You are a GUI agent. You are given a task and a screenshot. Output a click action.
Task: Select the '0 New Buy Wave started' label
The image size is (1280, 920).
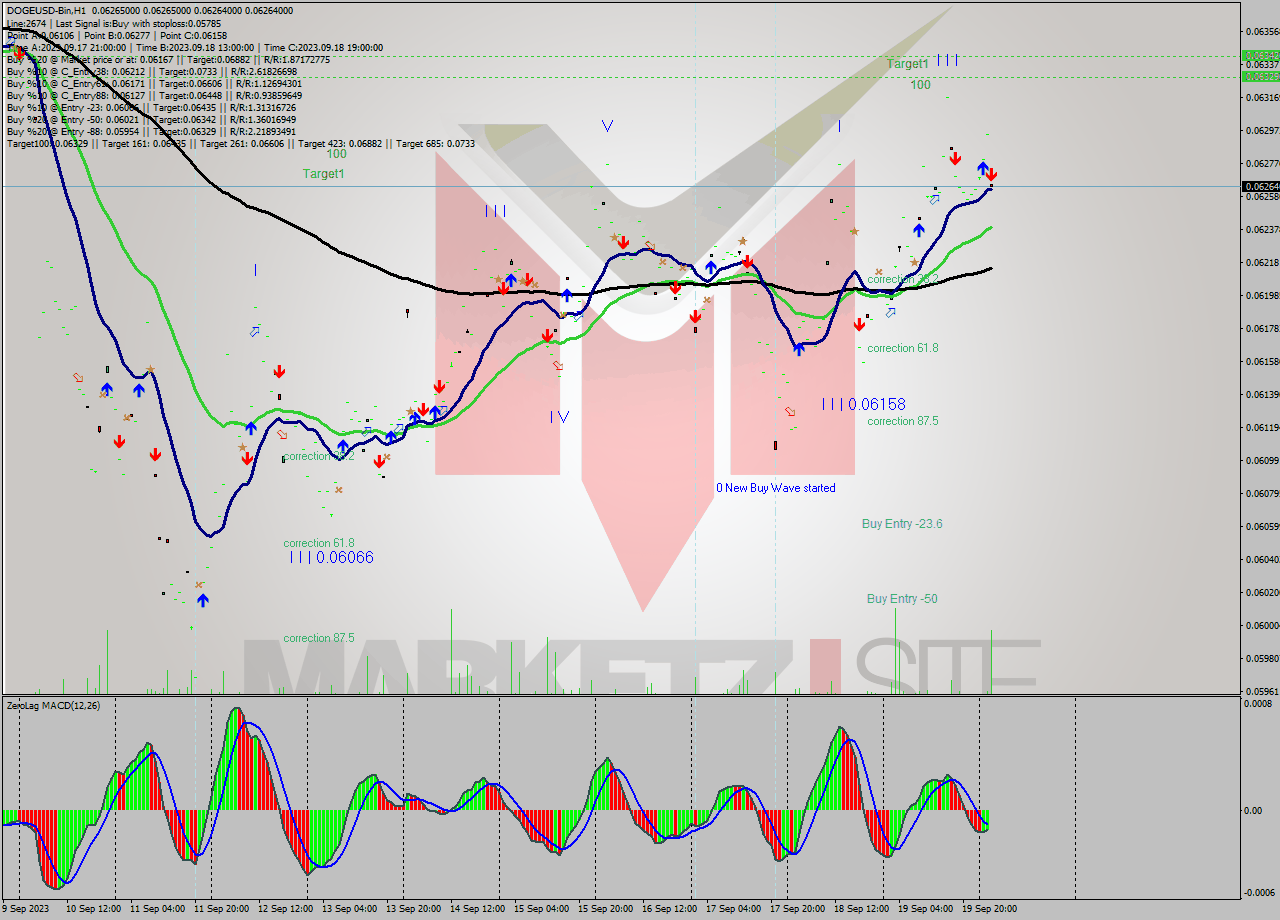pyautogui.click(x=775, y=488)
